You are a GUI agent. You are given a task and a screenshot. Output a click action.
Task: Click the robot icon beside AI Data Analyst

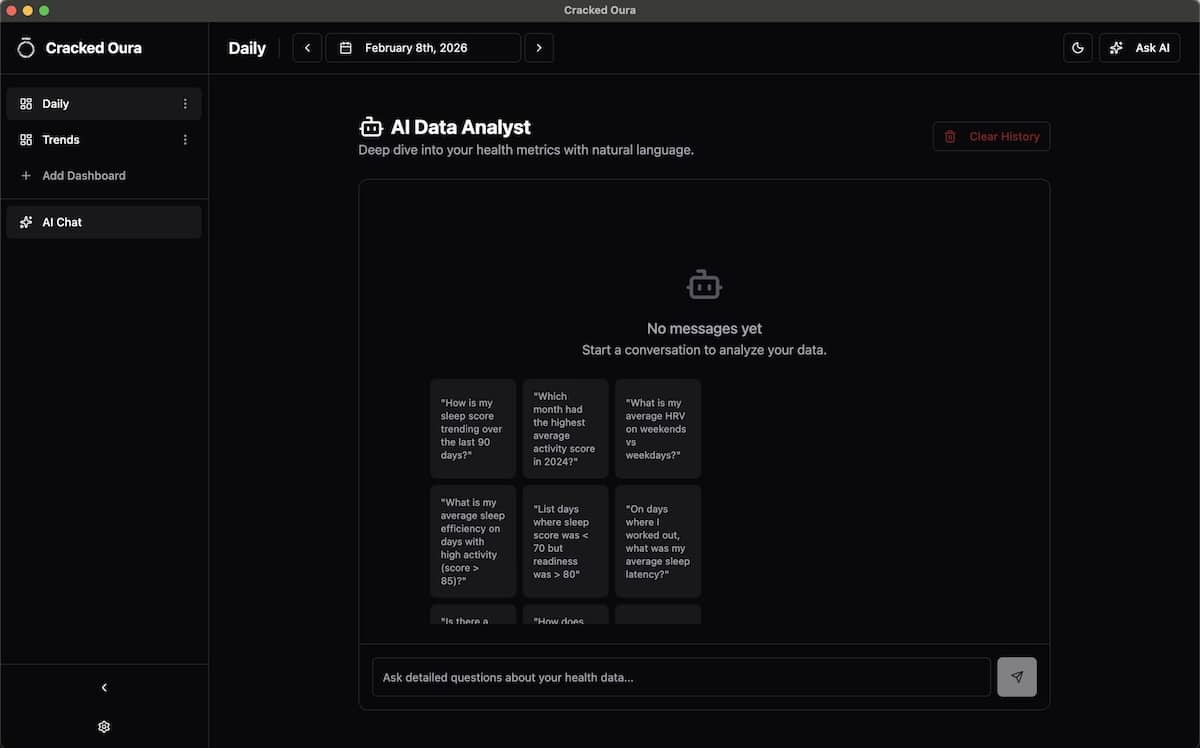pos(371,128)
